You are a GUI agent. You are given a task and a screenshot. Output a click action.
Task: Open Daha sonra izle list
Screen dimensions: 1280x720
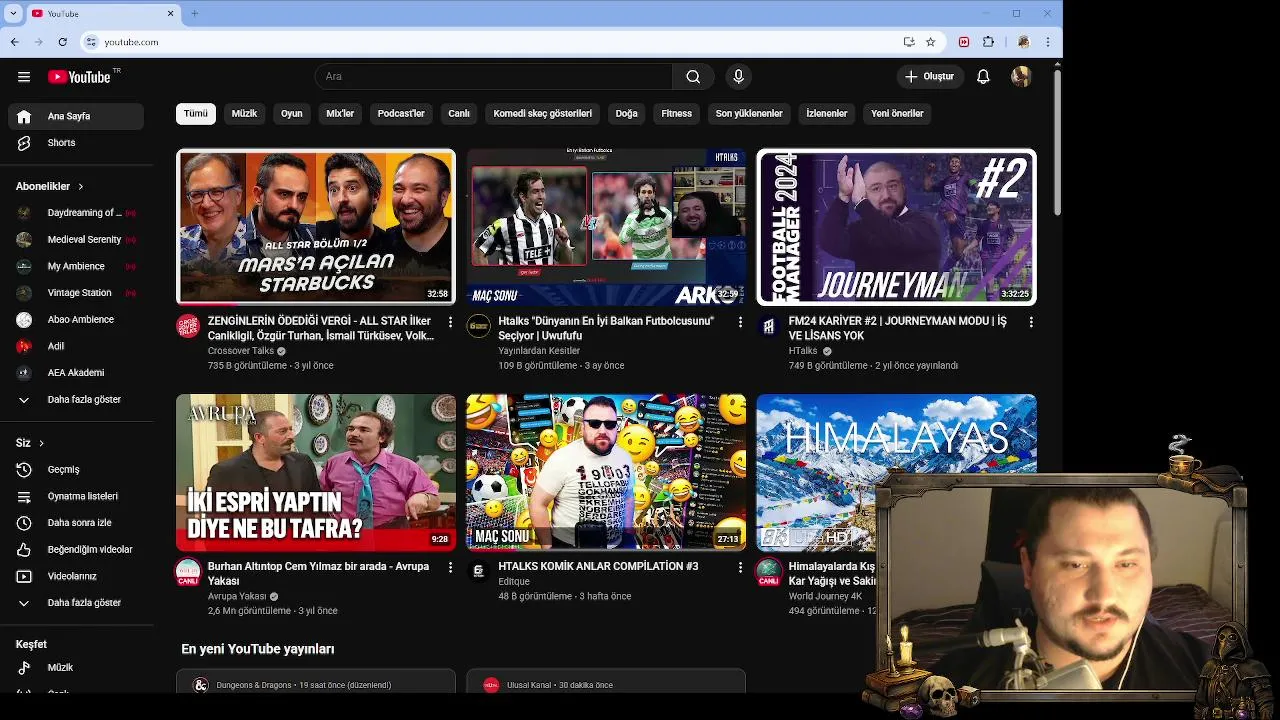(76, 523)
